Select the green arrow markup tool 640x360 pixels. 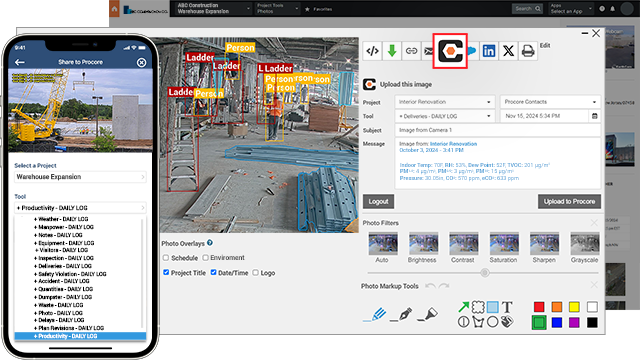point(463,307)
